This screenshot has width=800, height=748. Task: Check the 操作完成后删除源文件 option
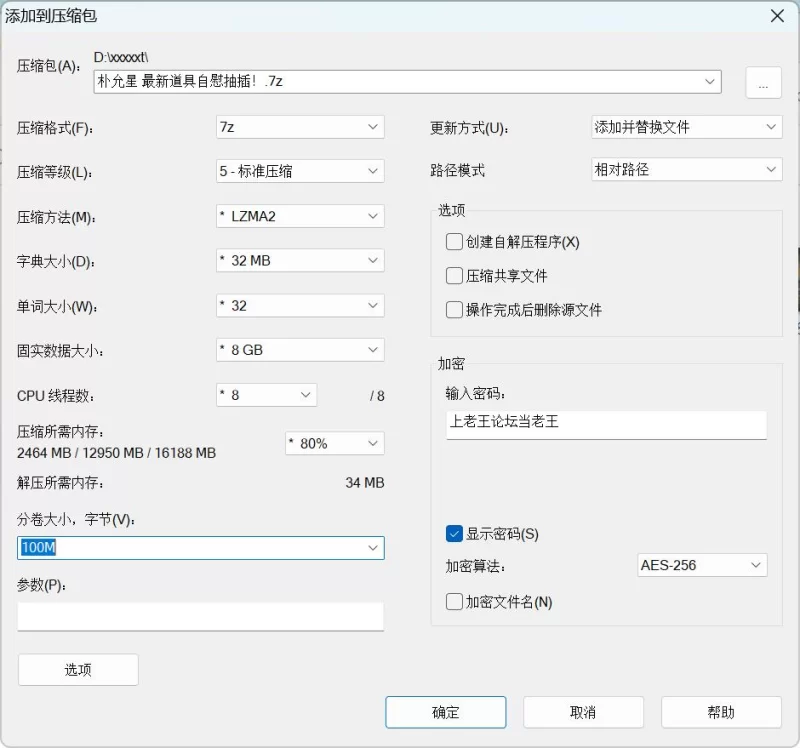click(x=455, y=310)
